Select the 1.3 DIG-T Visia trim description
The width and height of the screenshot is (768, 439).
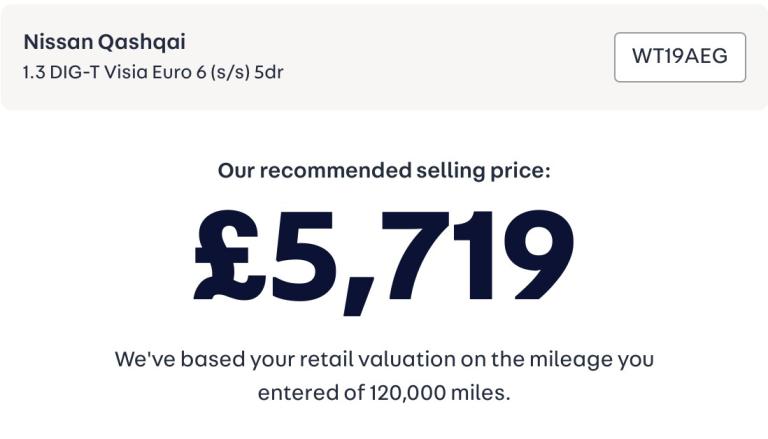153,73
